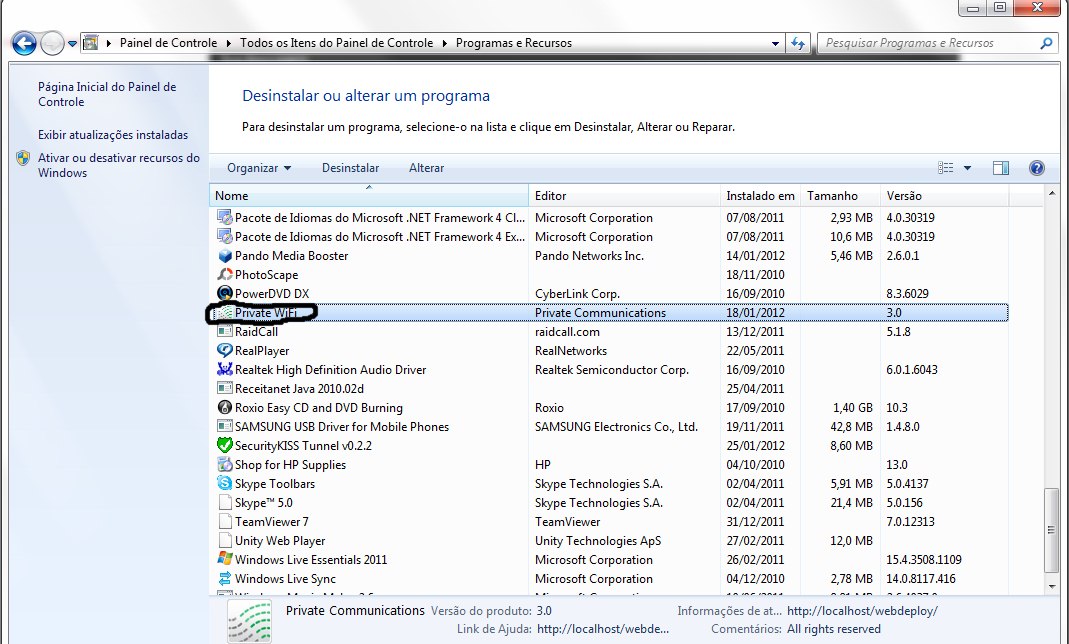Select the .NET Framework 4 Extended language pack icon
This screenshot has height=644, width=1069.
[224, 236]
